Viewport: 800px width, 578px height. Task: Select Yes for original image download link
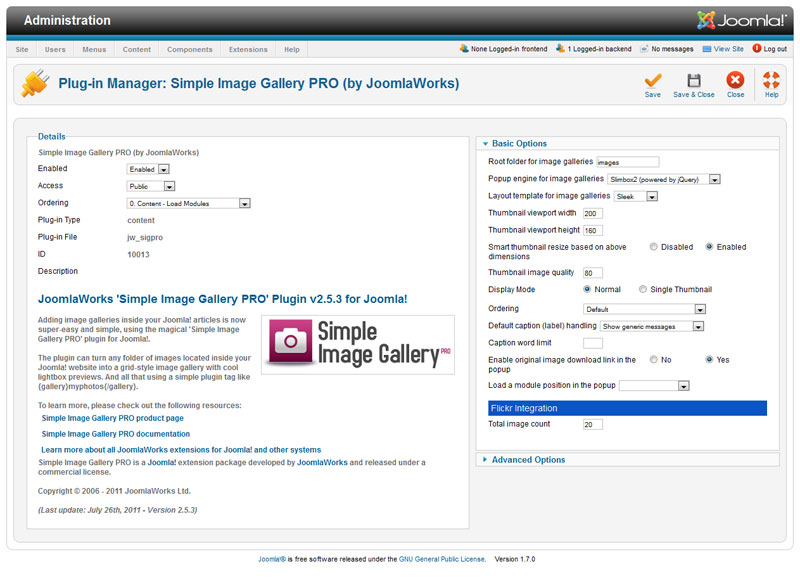pyautogui.click(x=709, y=360)
